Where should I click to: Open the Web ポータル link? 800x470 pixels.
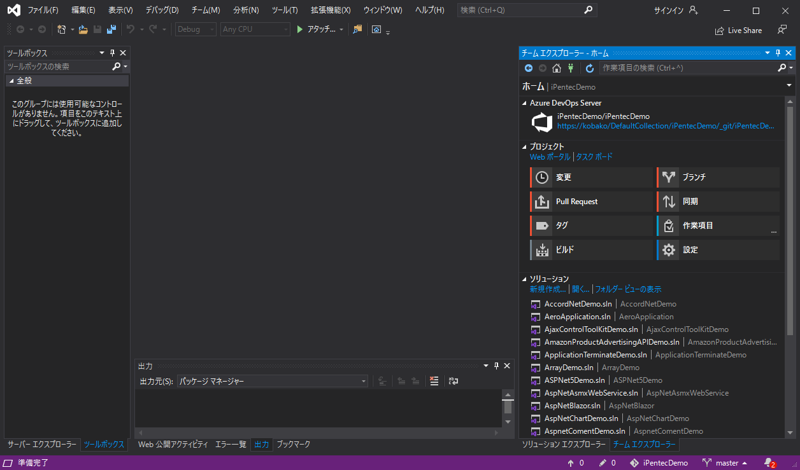pyautogui.click(x=550, y=157)
